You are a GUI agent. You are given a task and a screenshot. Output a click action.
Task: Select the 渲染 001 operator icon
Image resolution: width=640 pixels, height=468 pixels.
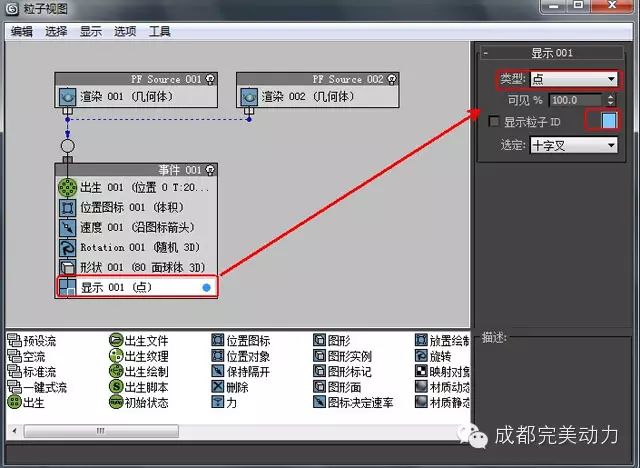coord(67,97)
